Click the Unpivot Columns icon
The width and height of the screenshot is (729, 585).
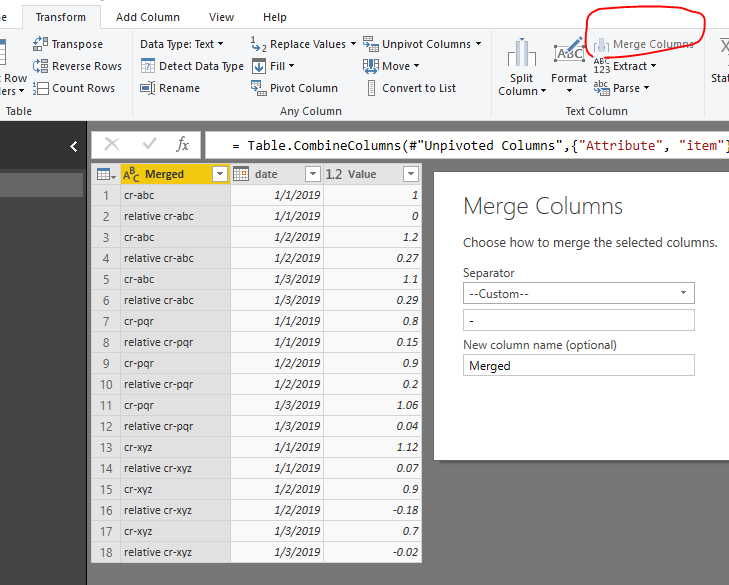pyautogui.click(x=371, y=44)
